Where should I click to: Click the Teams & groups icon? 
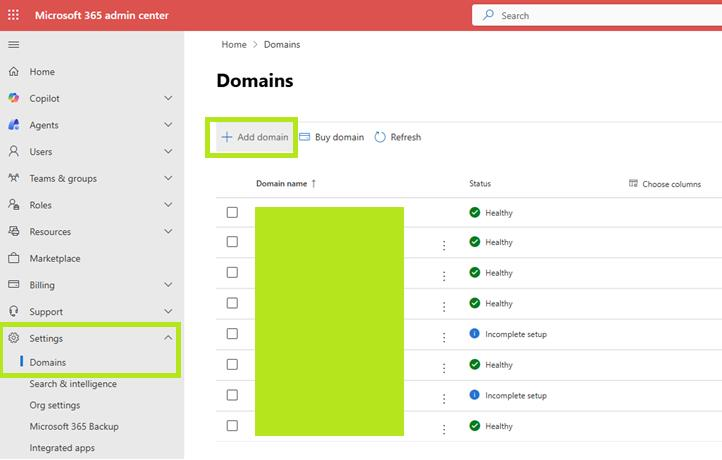[14, 178]
